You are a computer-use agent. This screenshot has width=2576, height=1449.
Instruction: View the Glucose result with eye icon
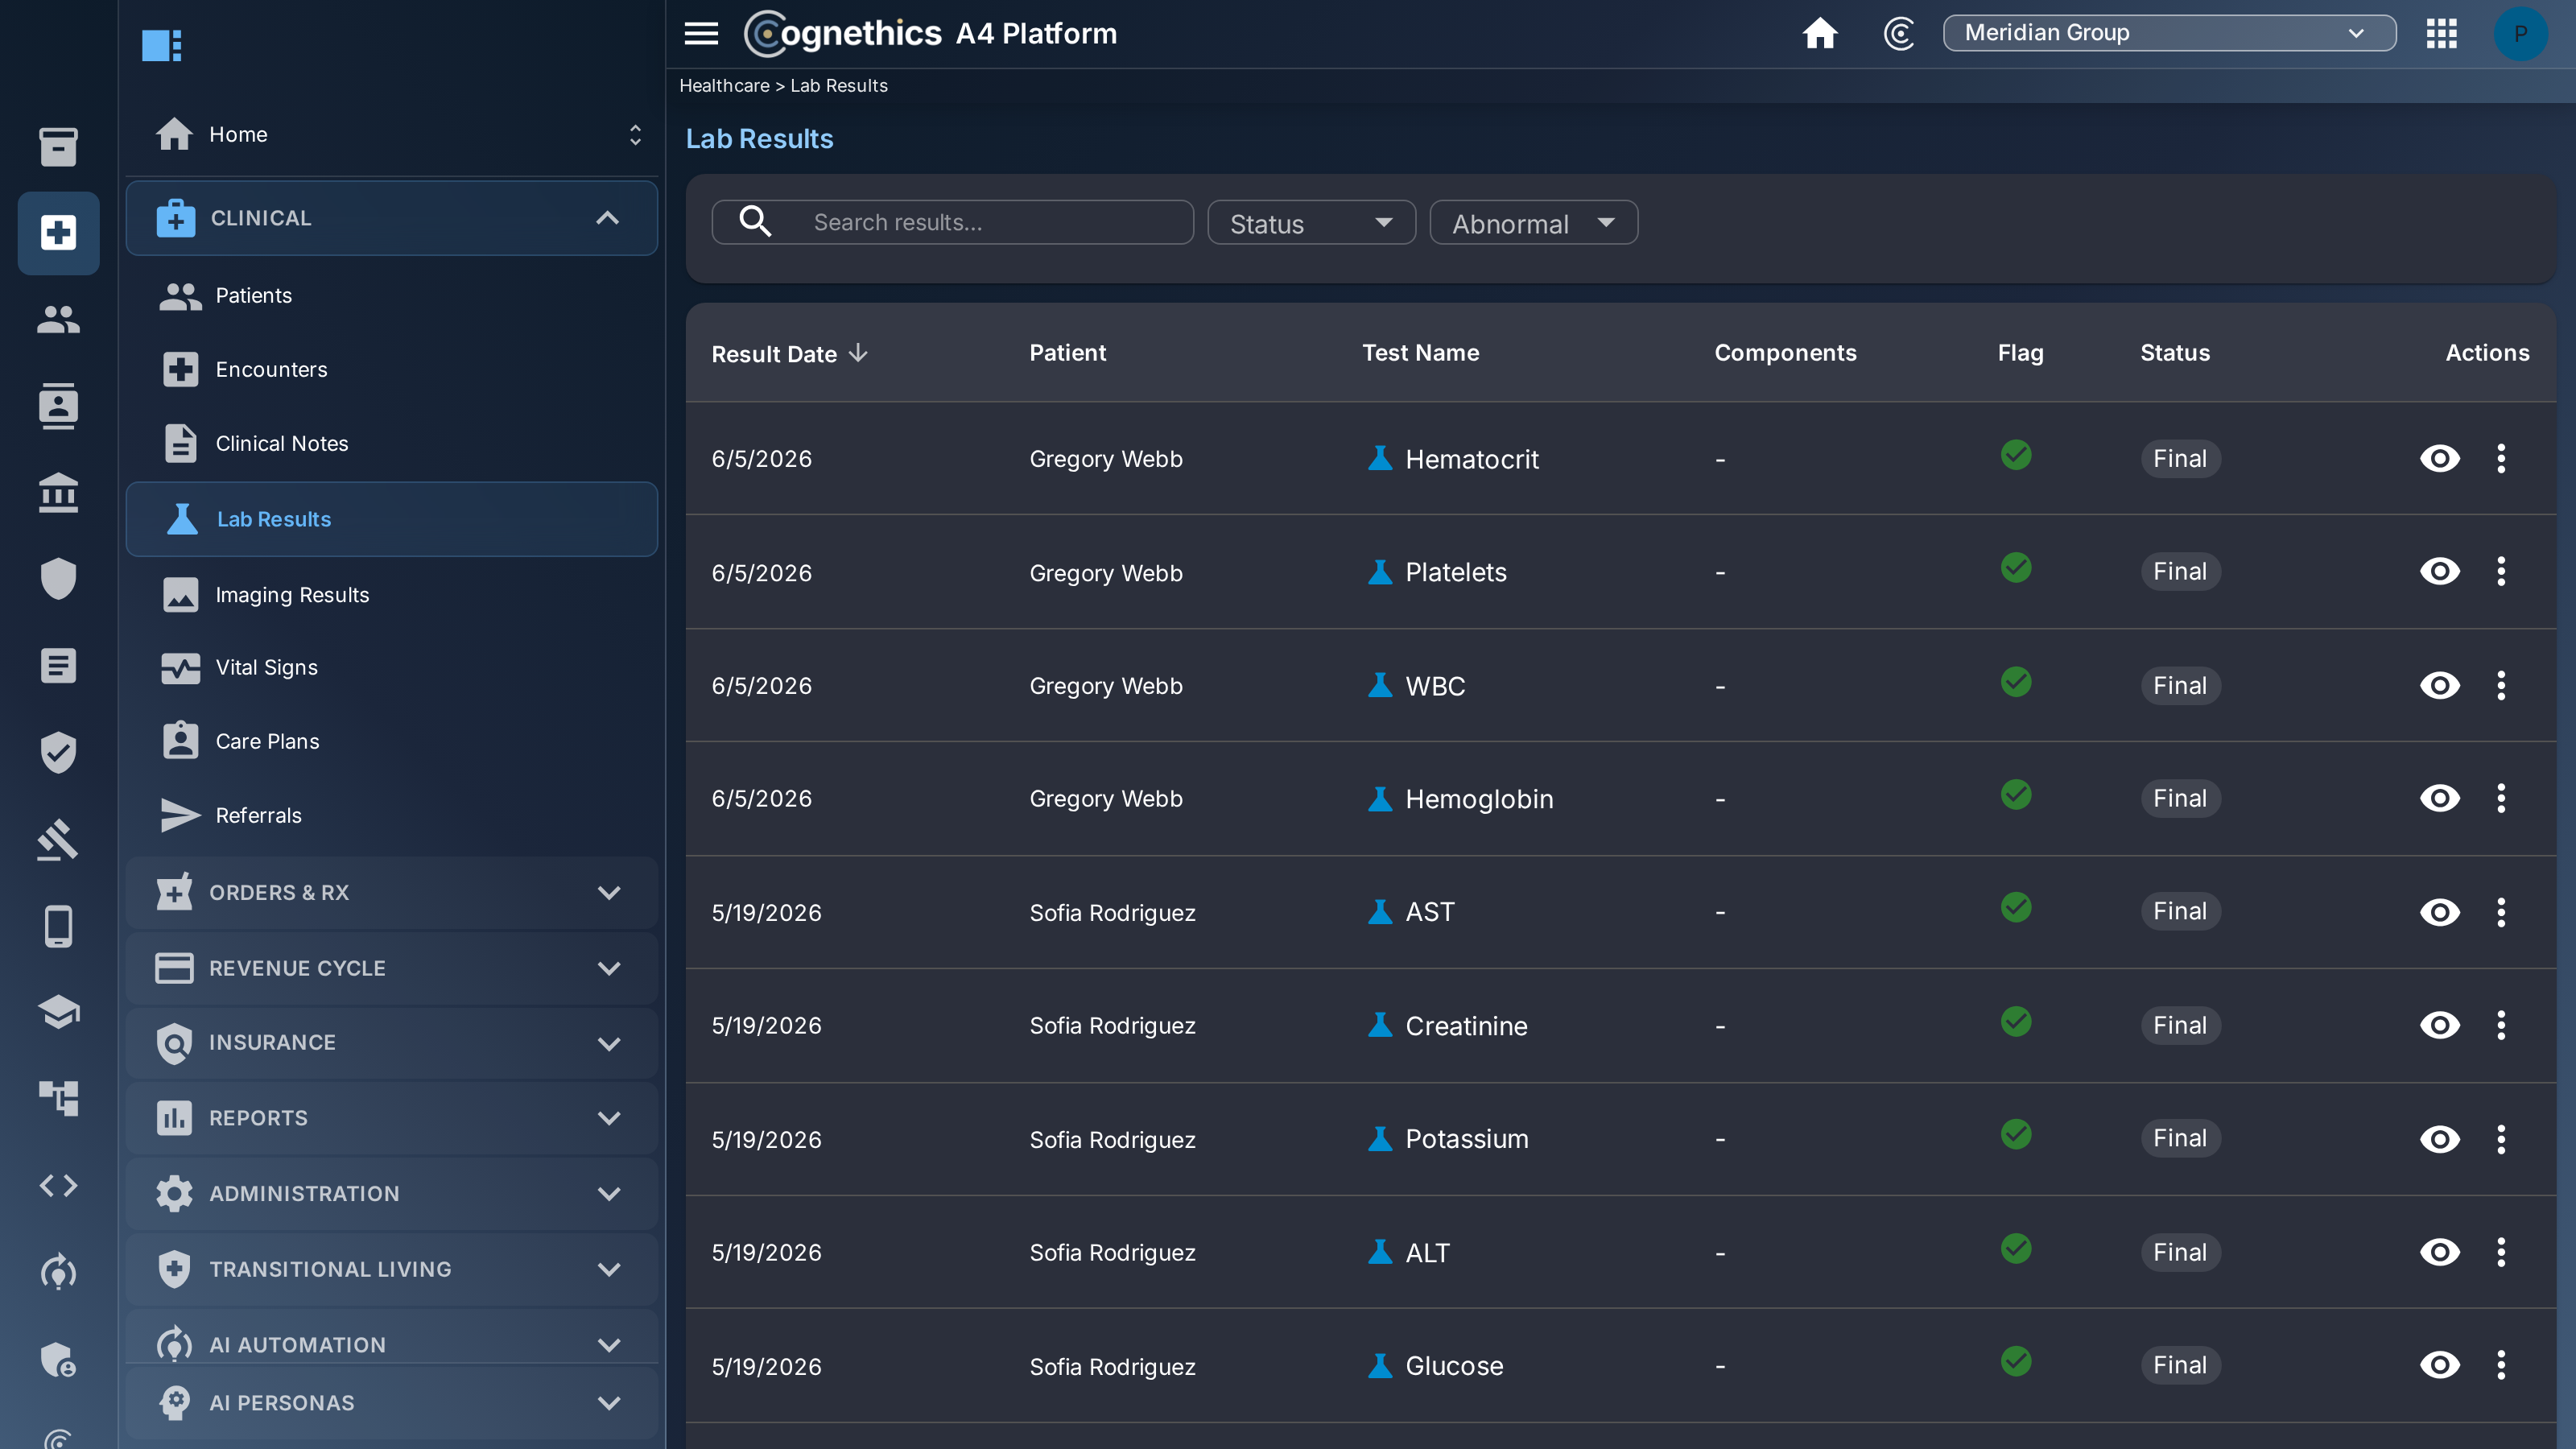(x=2440, y=1365)
